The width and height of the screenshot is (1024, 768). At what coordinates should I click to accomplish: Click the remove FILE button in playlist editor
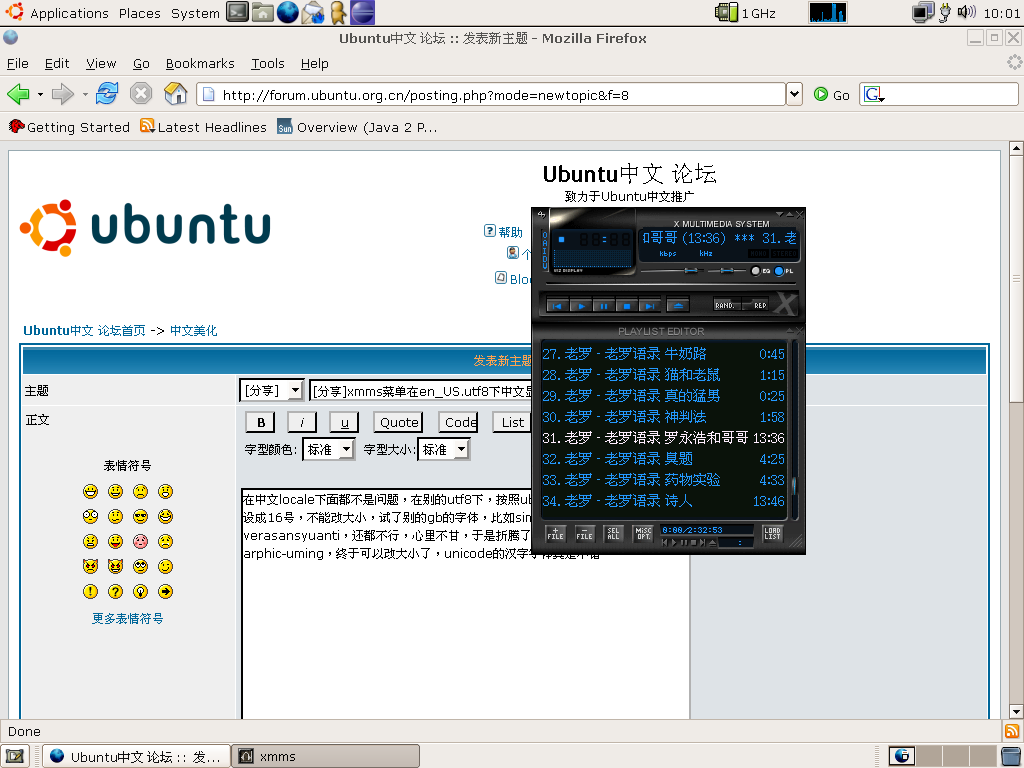coord(584,534)
